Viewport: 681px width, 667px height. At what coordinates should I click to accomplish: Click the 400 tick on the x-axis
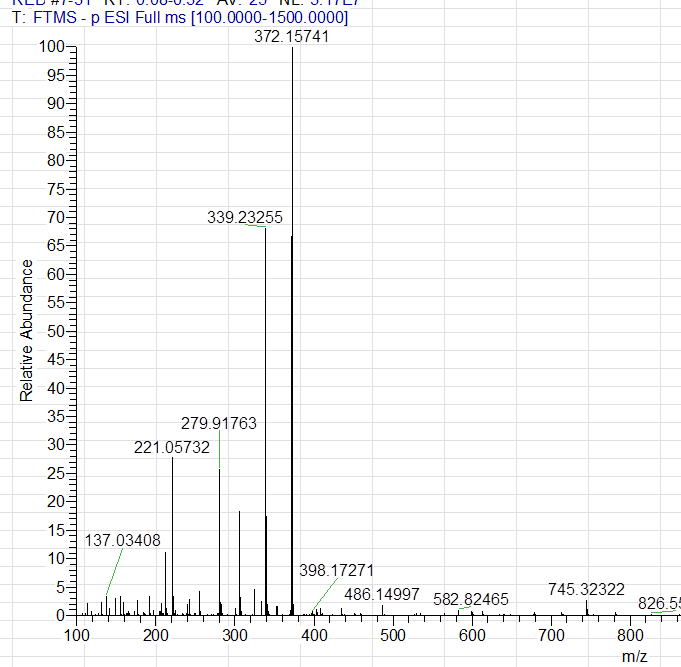(314, 635)
